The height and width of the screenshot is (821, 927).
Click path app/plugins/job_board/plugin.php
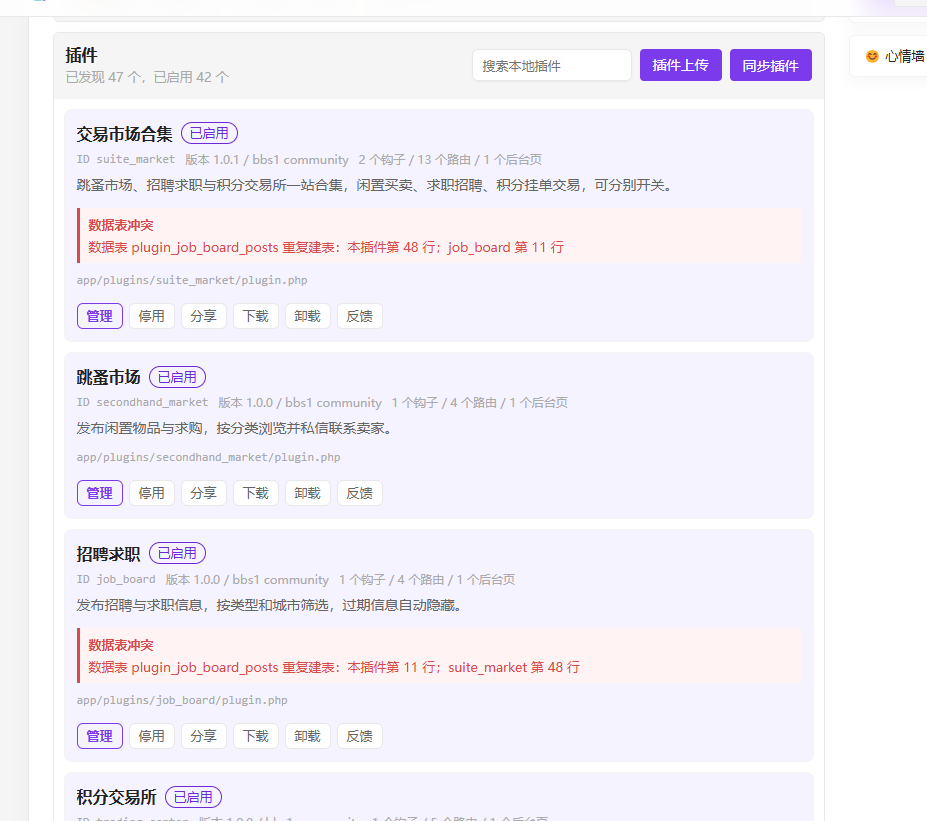coord(182,700)
